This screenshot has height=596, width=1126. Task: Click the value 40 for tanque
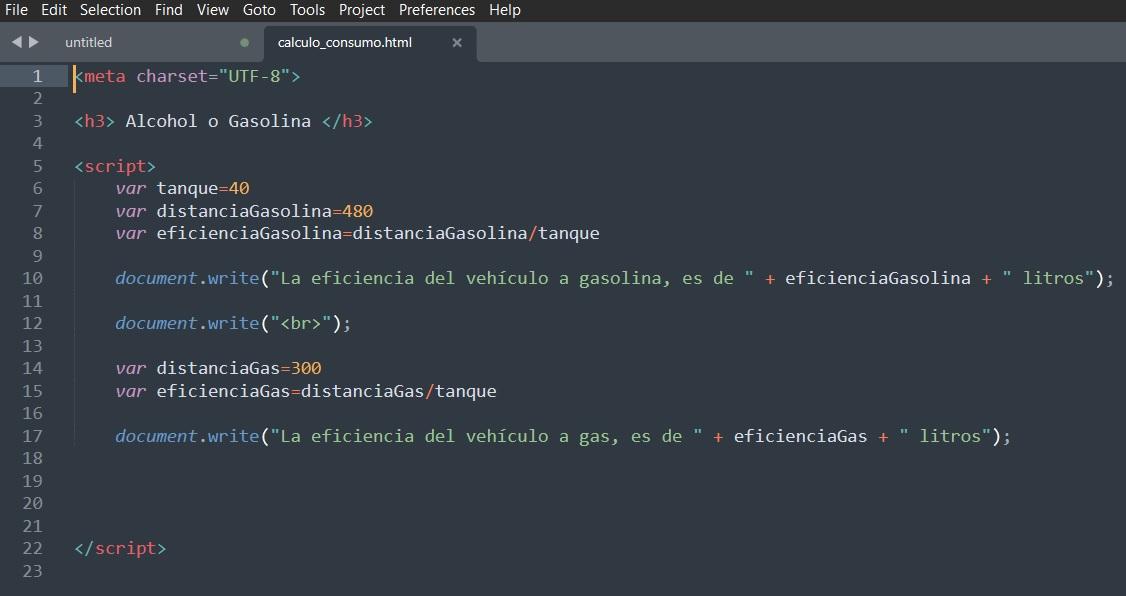click(239, 188)
